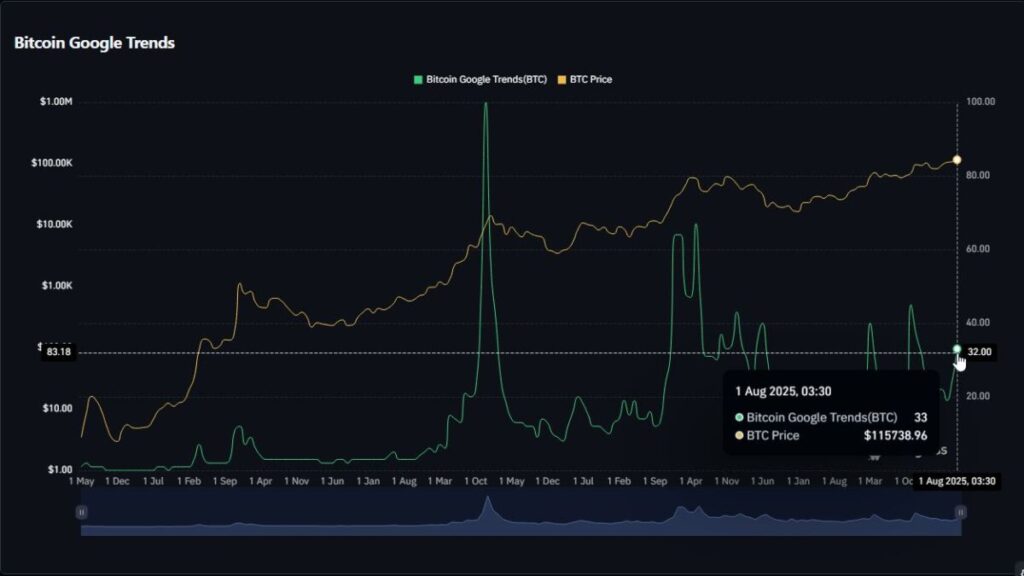Click the peak in the range slider mini chart
This screenshot has width=1024, height=576.
pos(487,500)
